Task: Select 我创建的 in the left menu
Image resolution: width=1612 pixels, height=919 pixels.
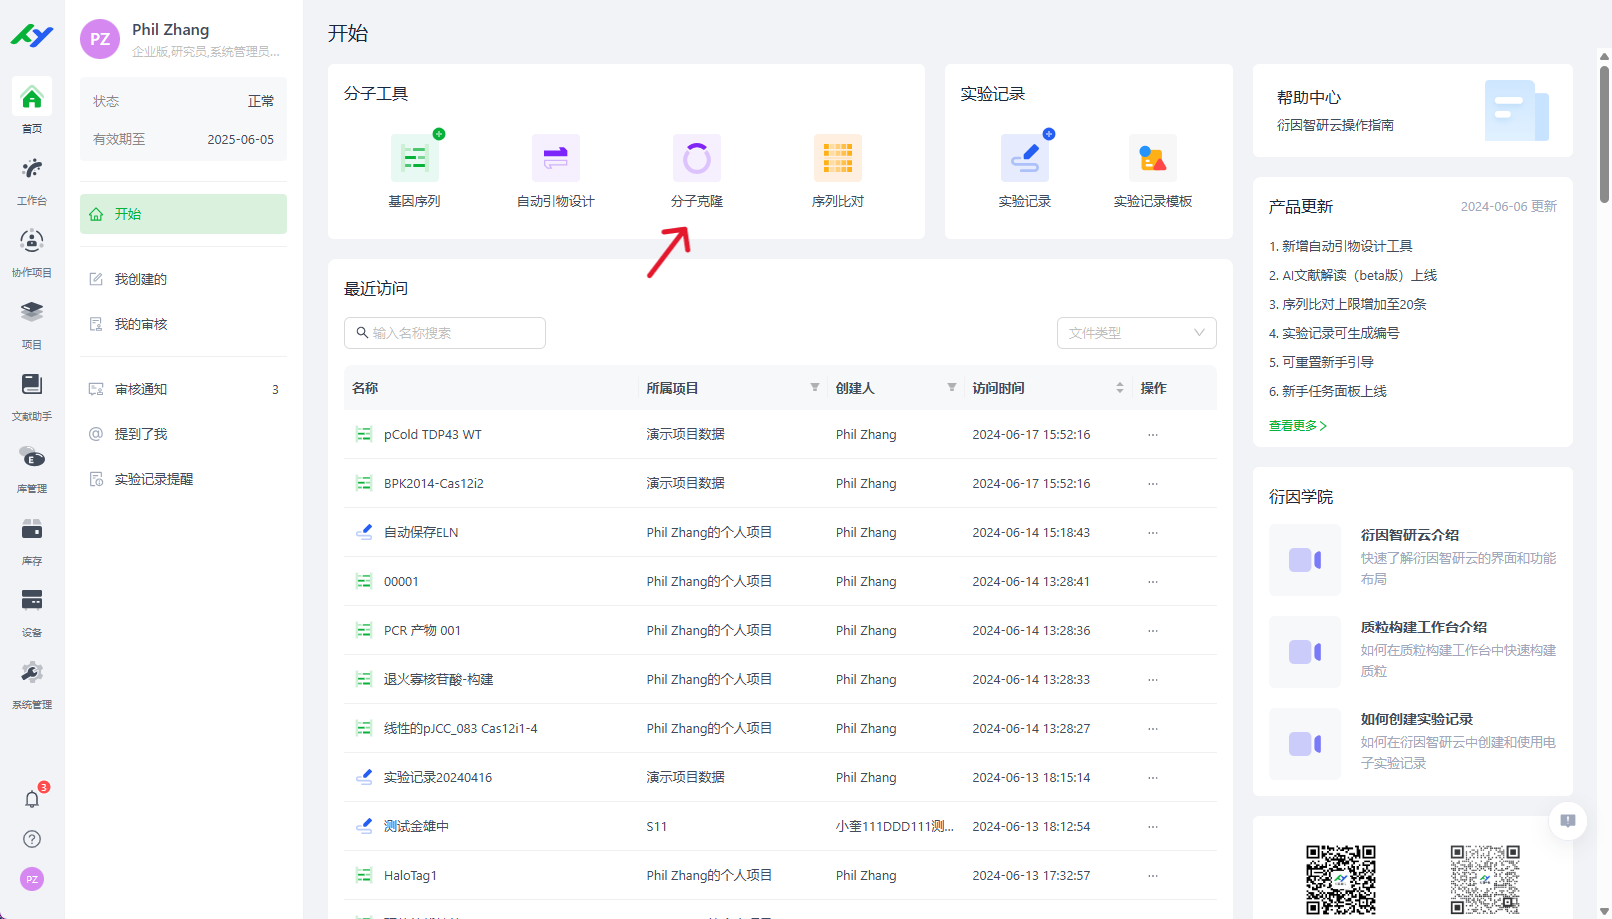Action: coord(141,279)
